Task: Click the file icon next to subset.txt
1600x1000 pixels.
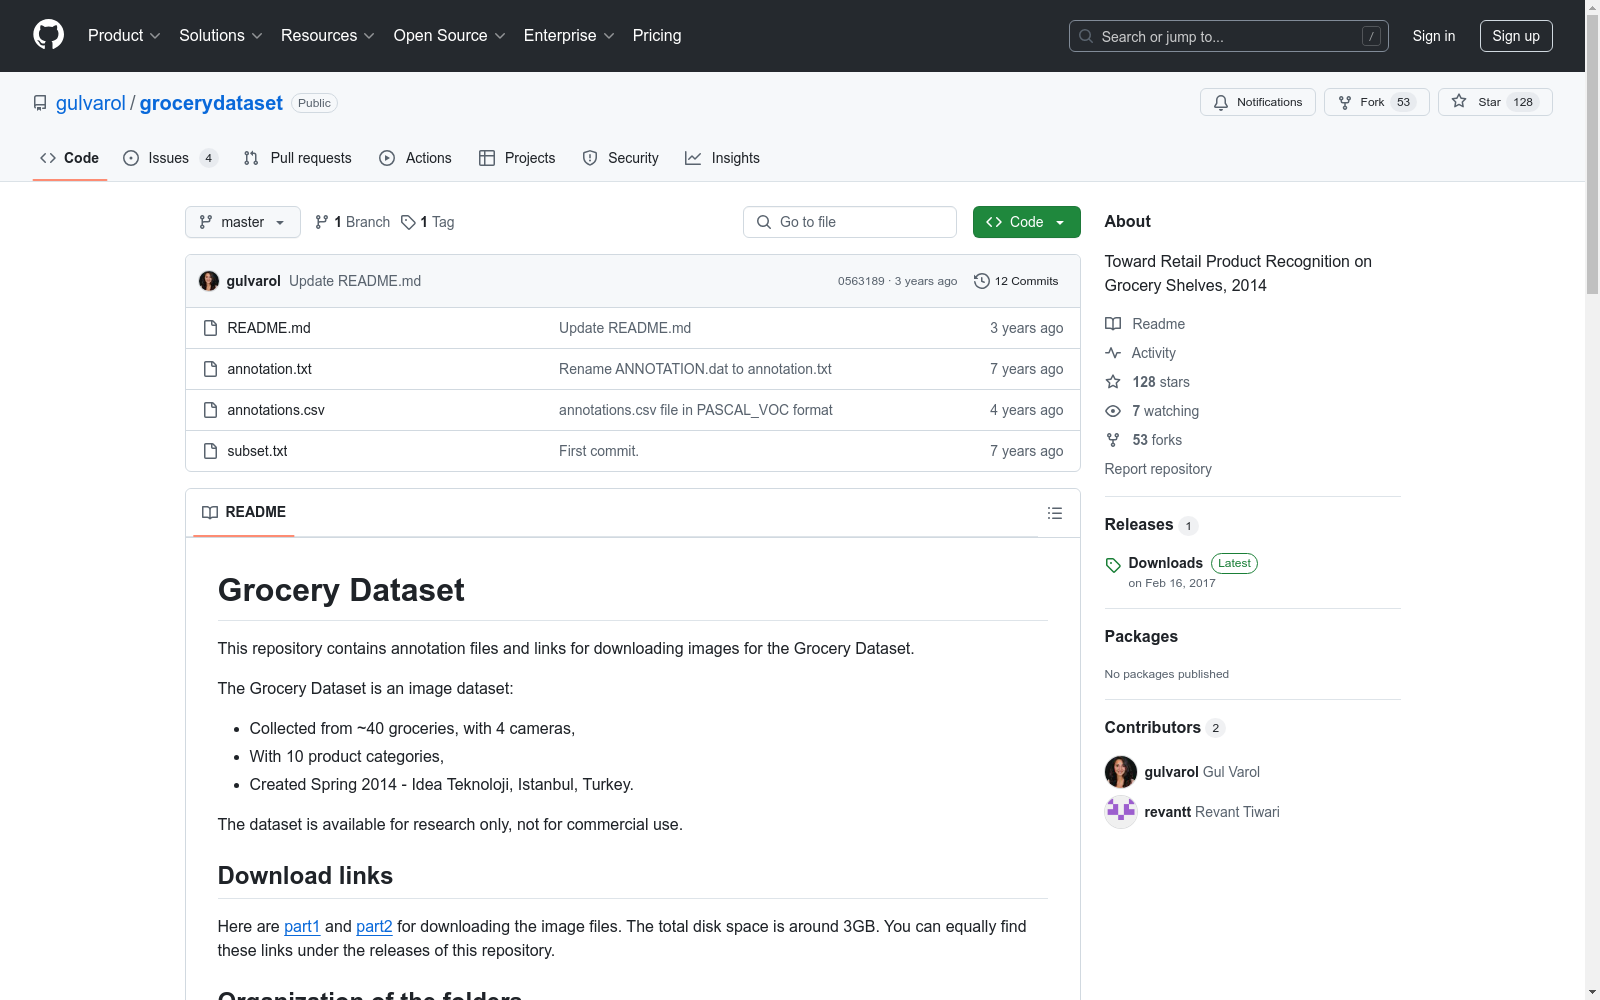Action: click(210, 451)
